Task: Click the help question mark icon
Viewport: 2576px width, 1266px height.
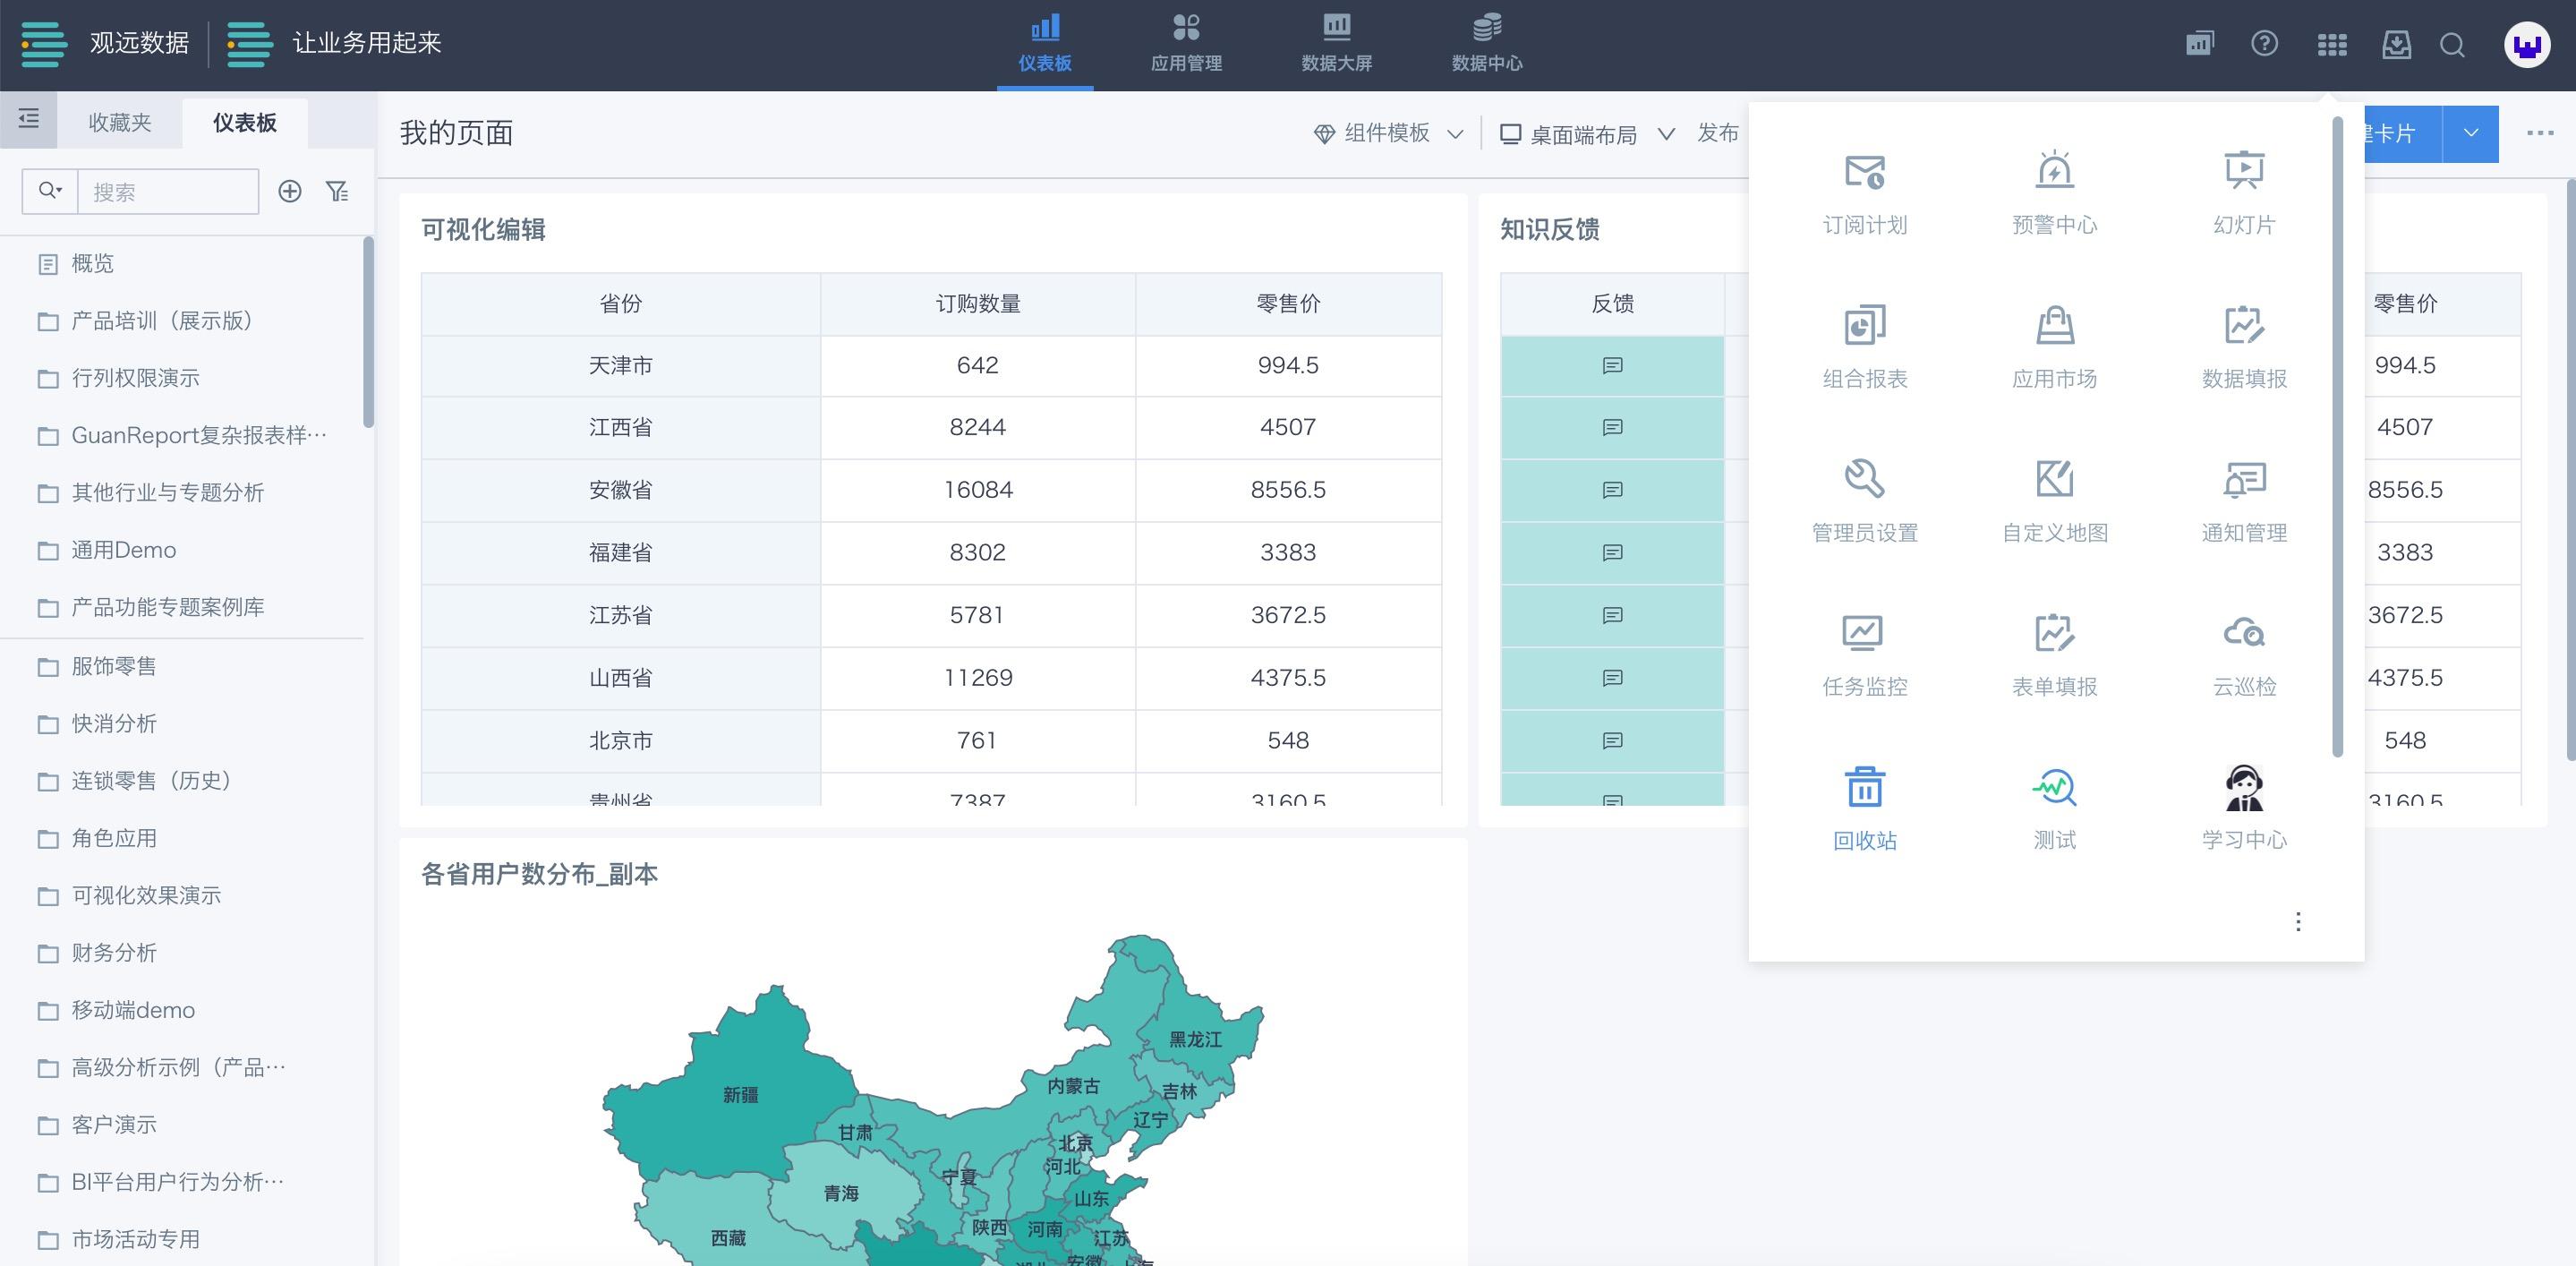Action: [x=2264, y=44]
